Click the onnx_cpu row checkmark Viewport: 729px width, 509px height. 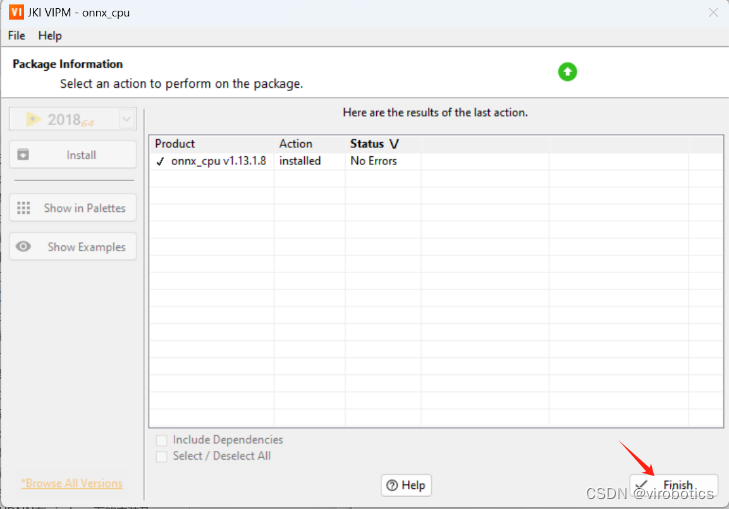coord(160,161)
